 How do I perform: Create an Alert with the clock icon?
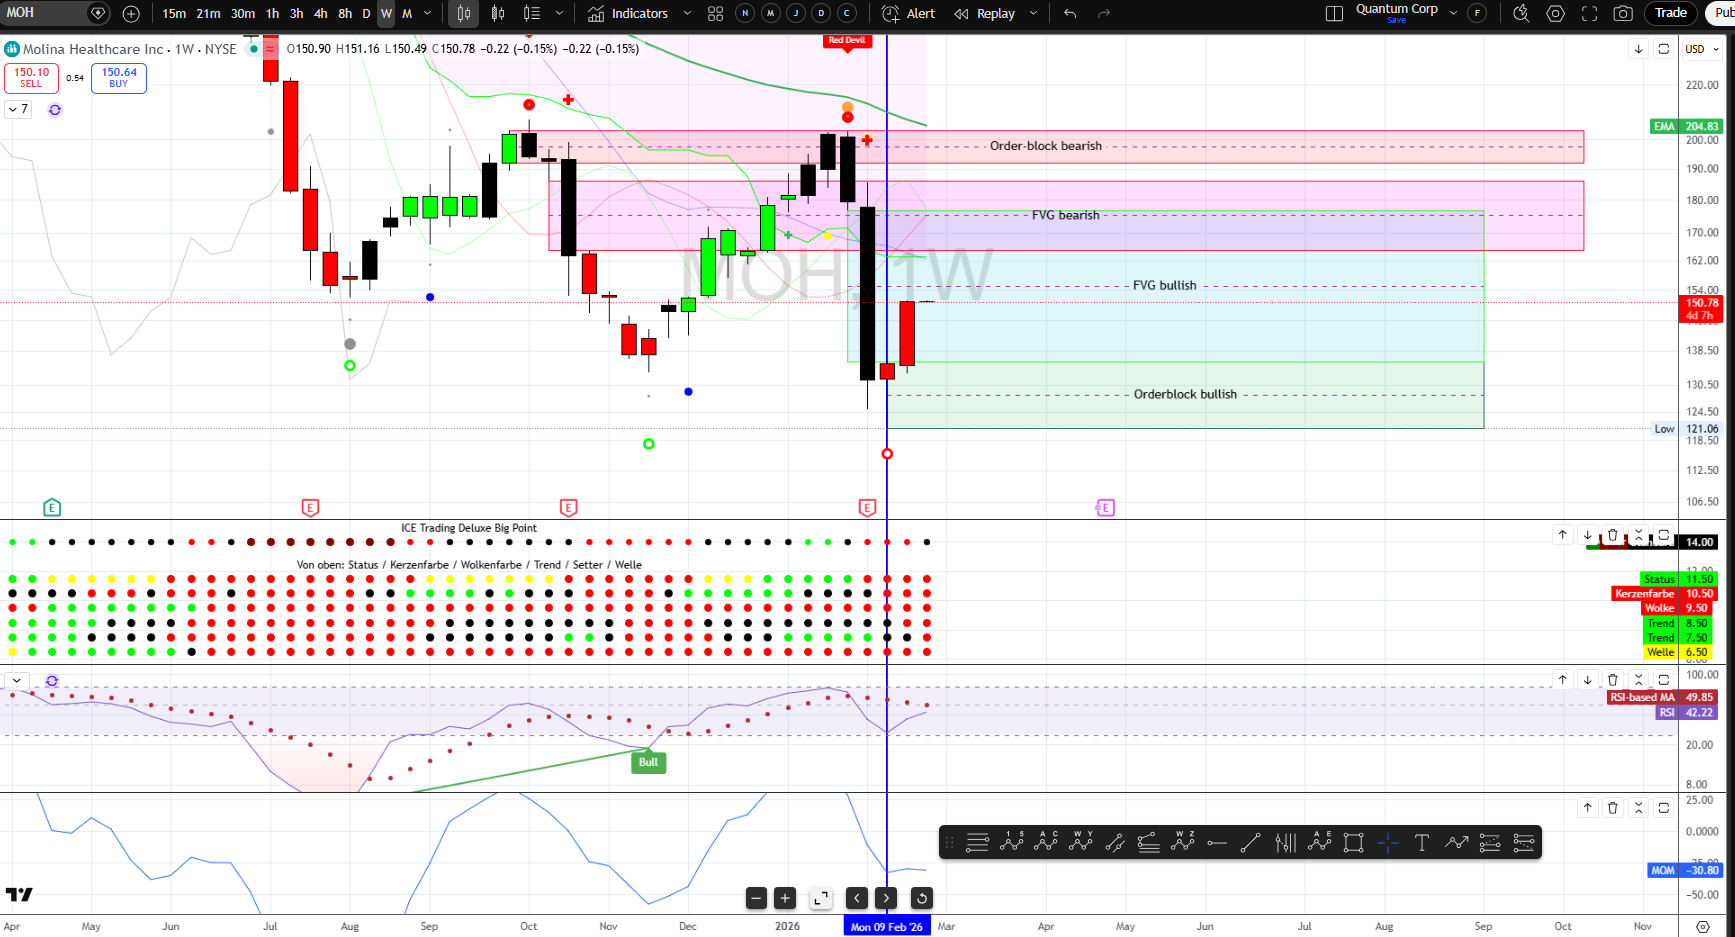coord(908,14)
